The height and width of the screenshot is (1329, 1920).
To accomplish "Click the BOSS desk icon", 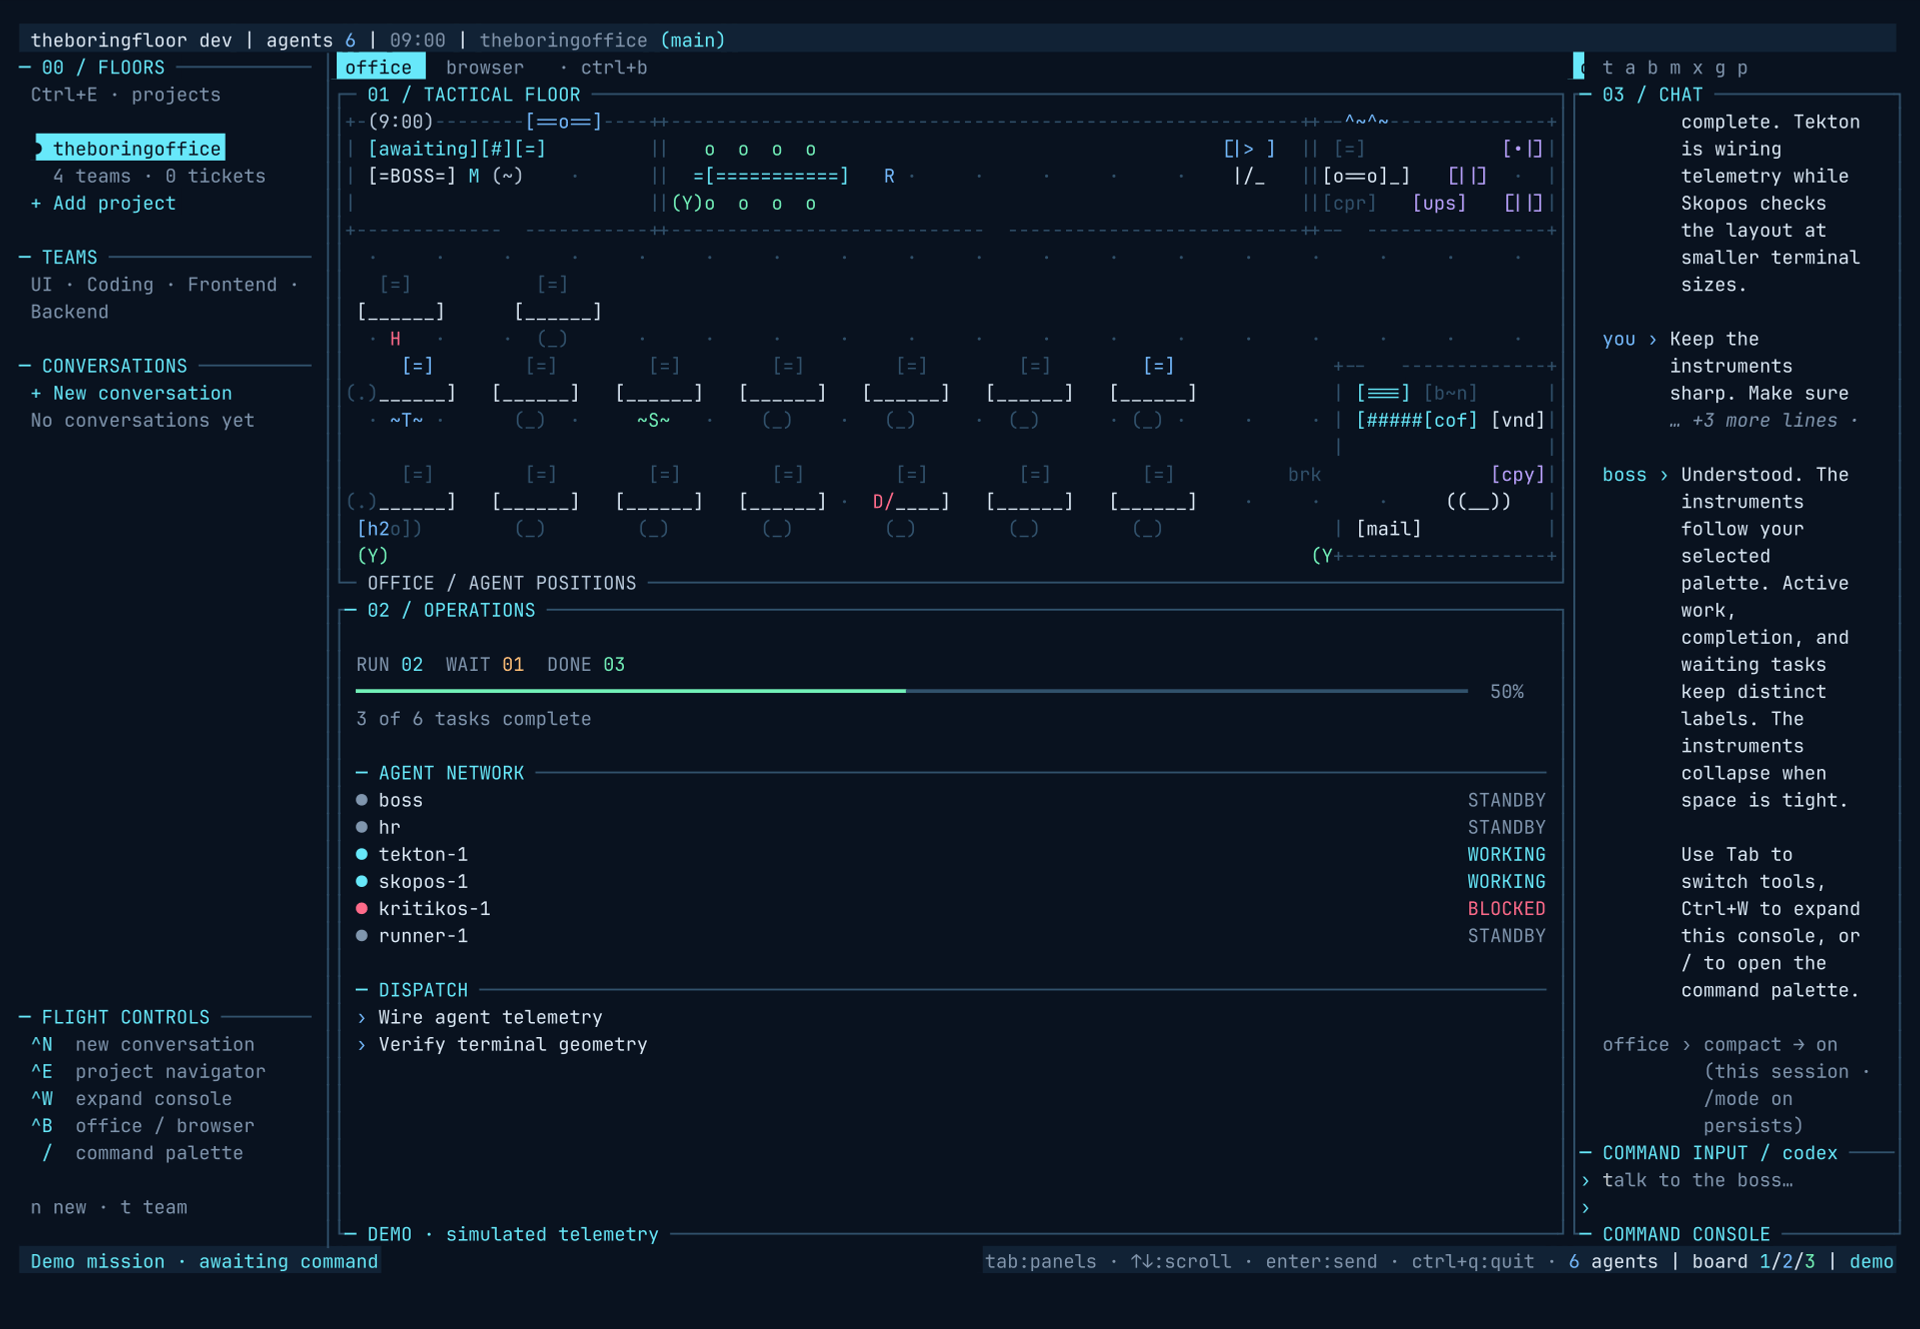I will click(x=412, y=176).
